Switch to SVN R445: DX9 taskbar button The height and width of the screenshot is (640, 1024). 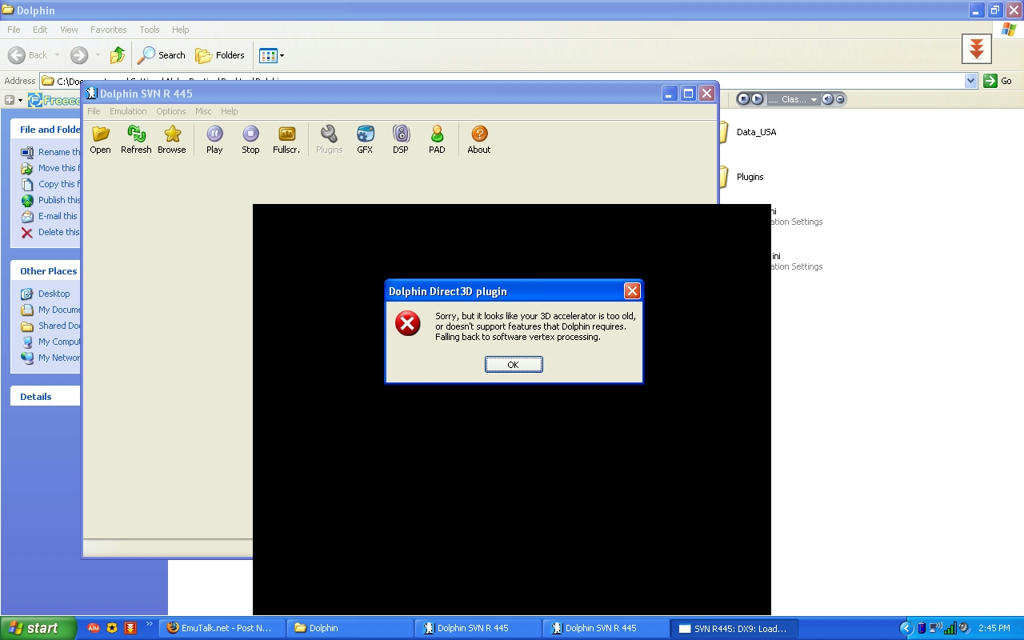point(733,628)
